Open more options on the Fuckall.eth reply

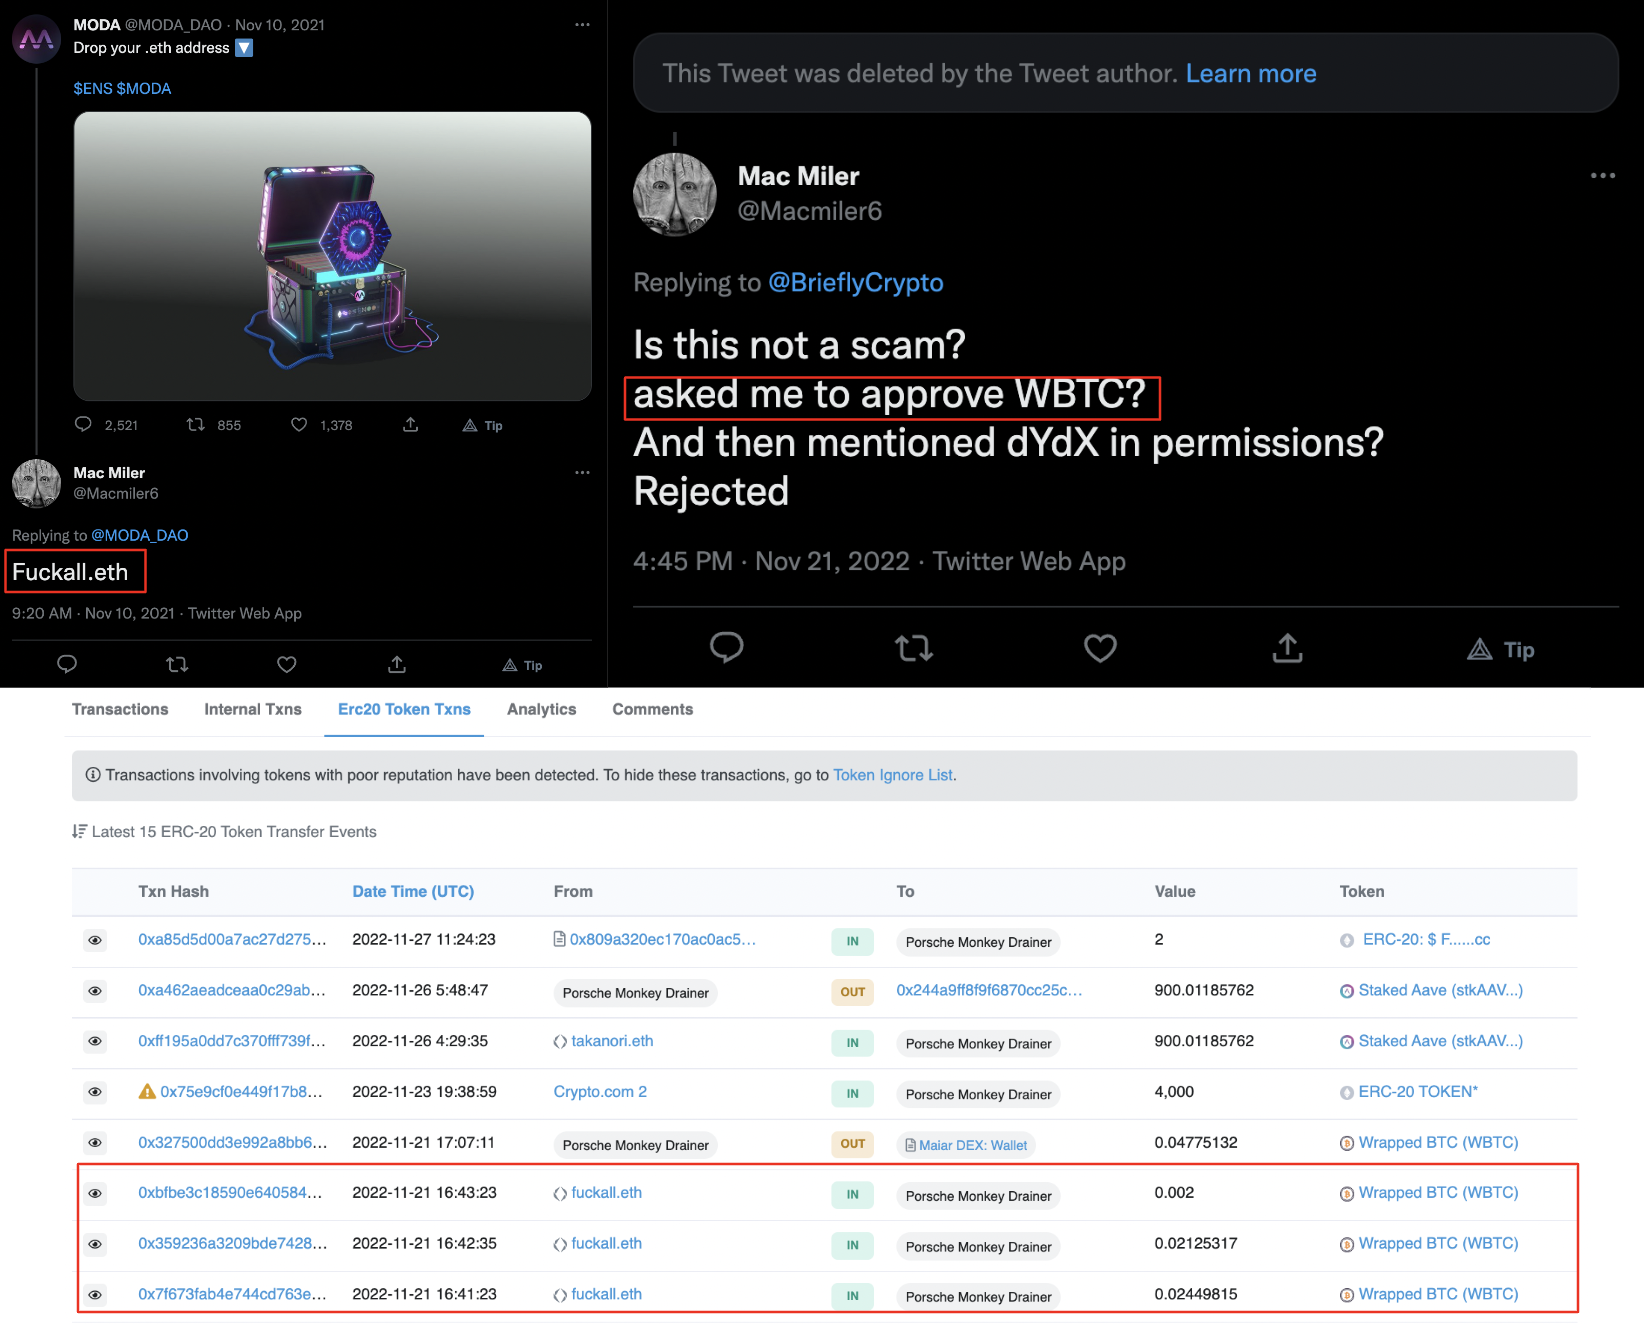pyautogui.click(x=582, y=472)
